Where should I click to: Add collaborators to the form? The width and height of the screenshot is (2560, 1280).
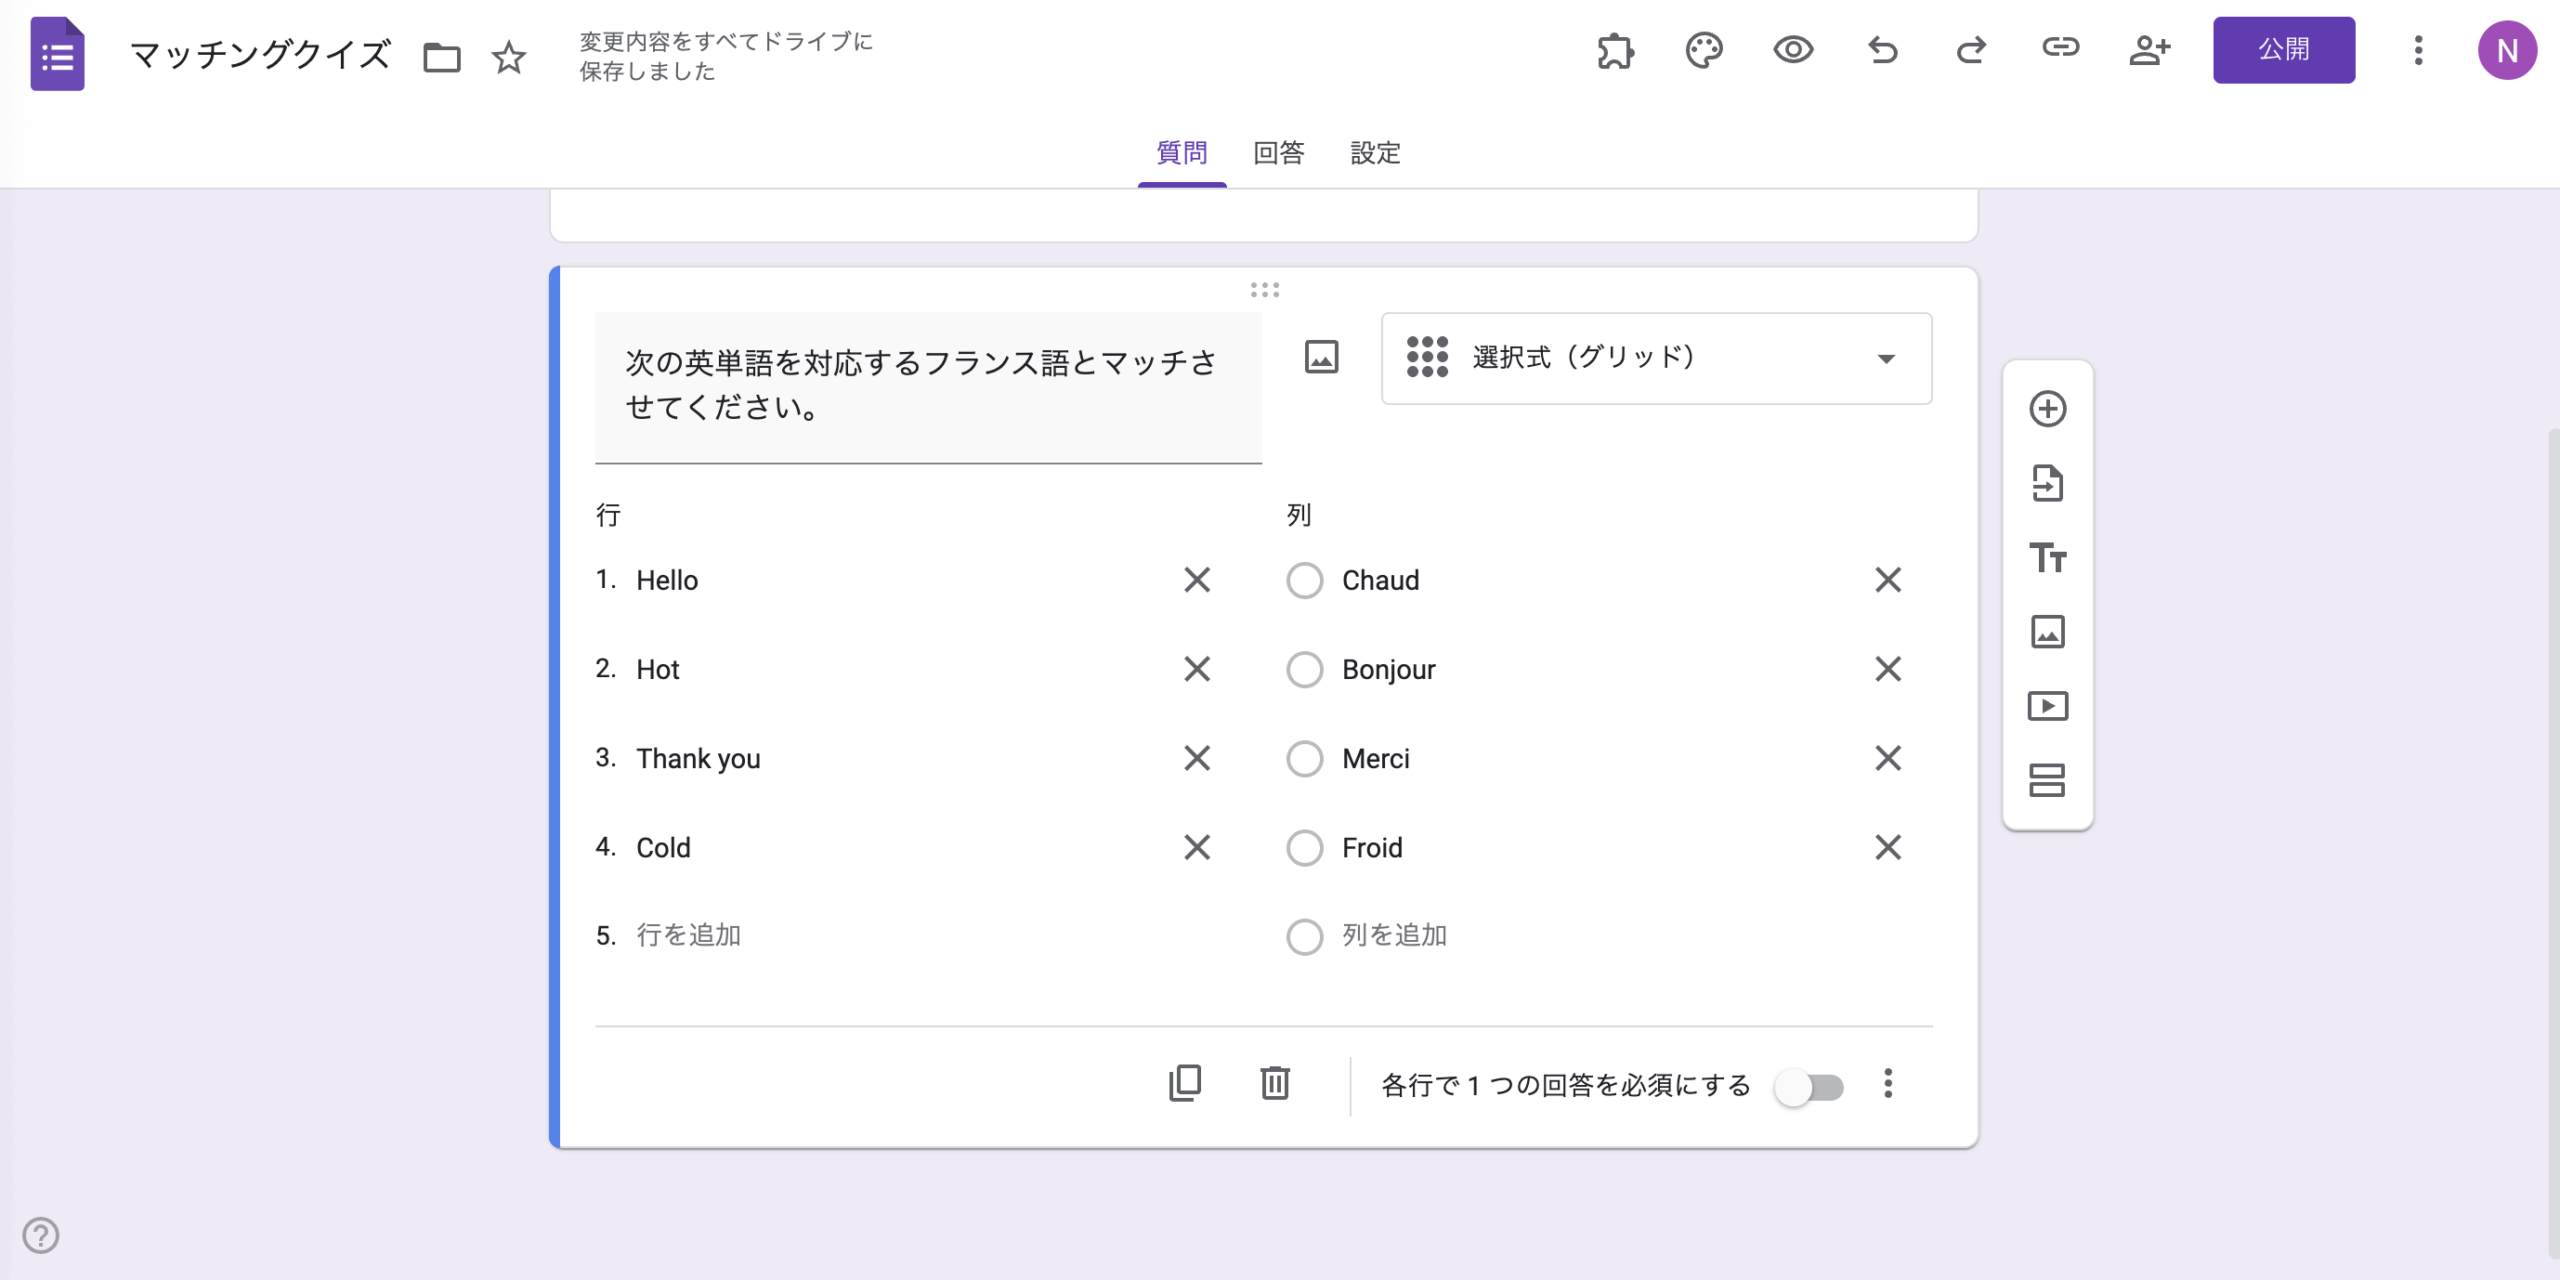point(2149,50)
